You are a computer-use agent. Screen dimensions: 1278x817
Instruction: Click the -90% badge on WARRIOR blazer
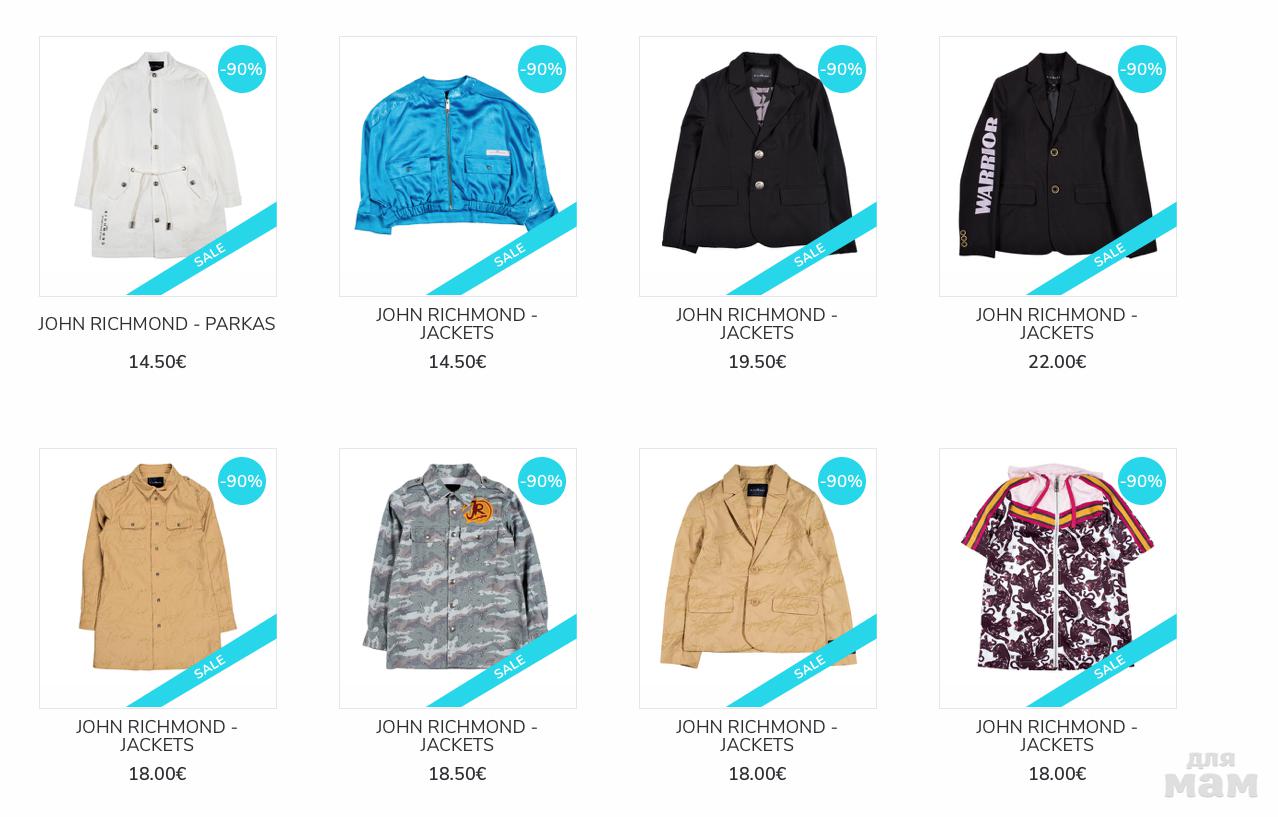(1142, 69)
